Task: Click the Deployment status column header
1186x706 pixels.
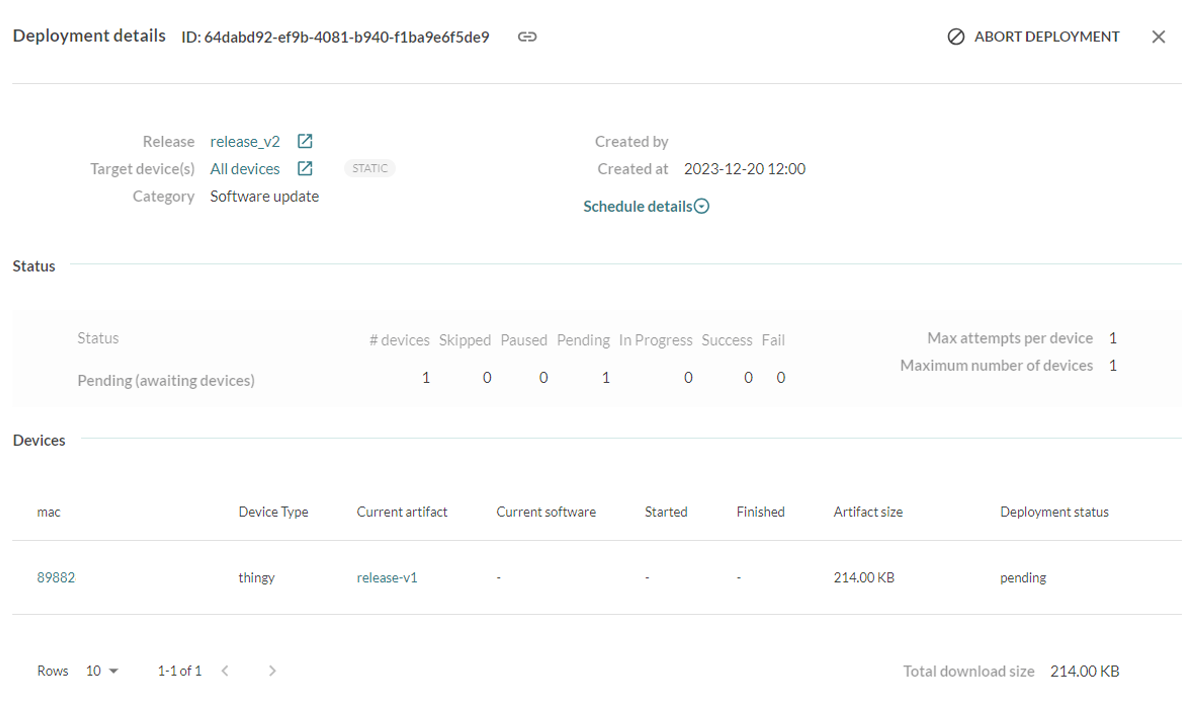Action: click(1054, 512)
